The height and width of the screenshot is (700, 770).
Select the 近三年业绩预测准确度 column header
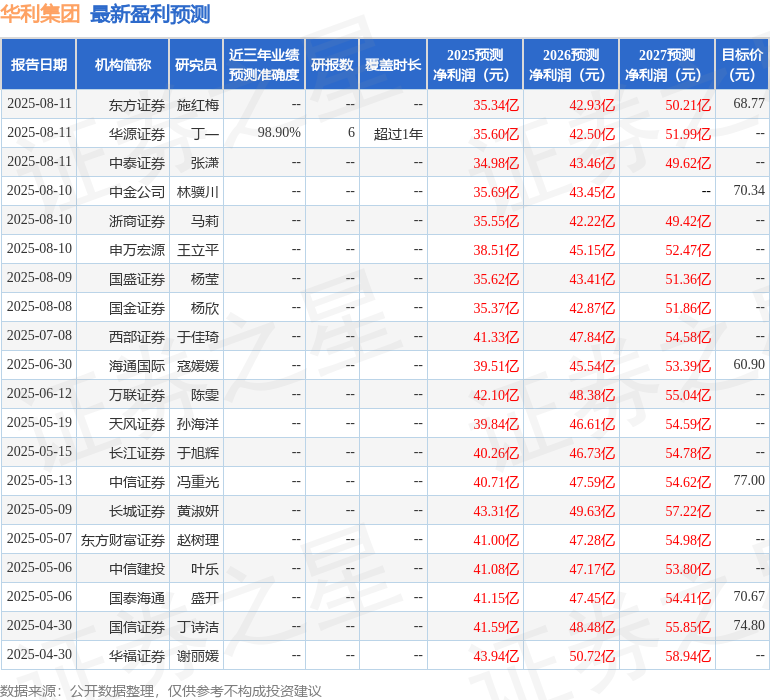264,65
